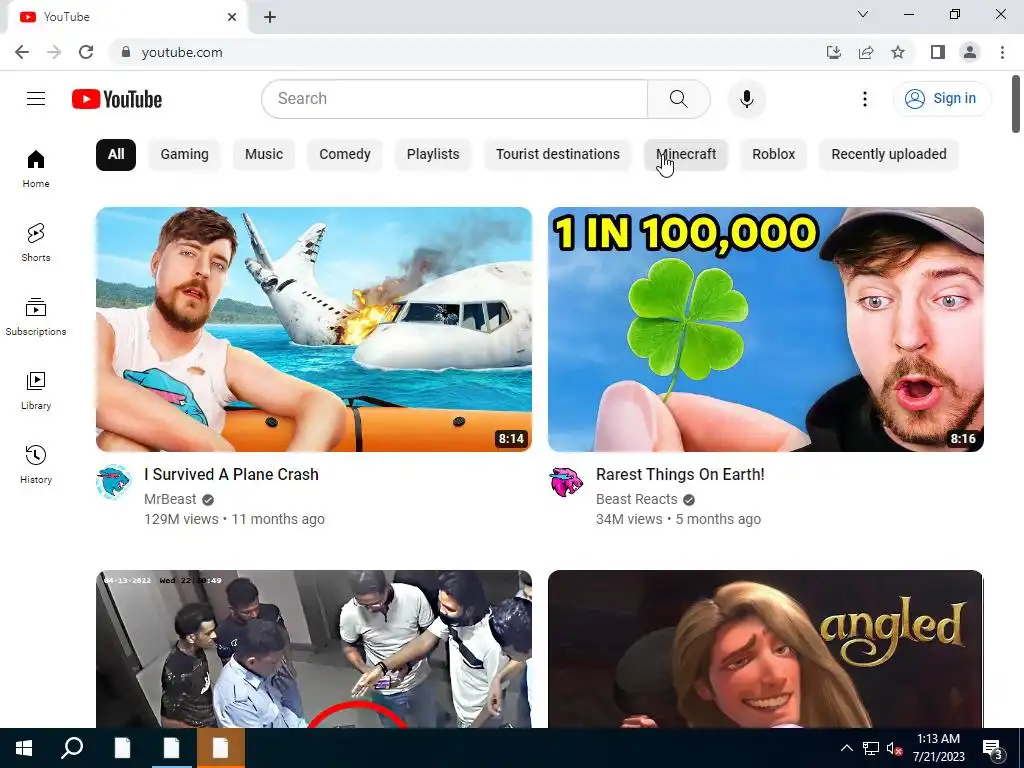
Task: Open I Survived A Plane Crash title
Action: pyautogui.click(x=231, y=475)
